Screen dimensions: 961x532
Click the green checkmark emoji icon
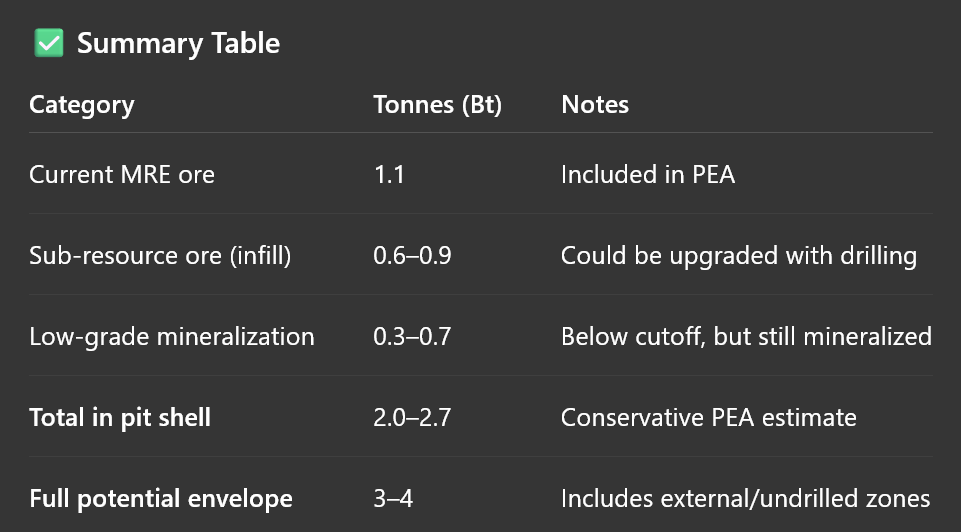pyautogui.click(x=48, y=44)
